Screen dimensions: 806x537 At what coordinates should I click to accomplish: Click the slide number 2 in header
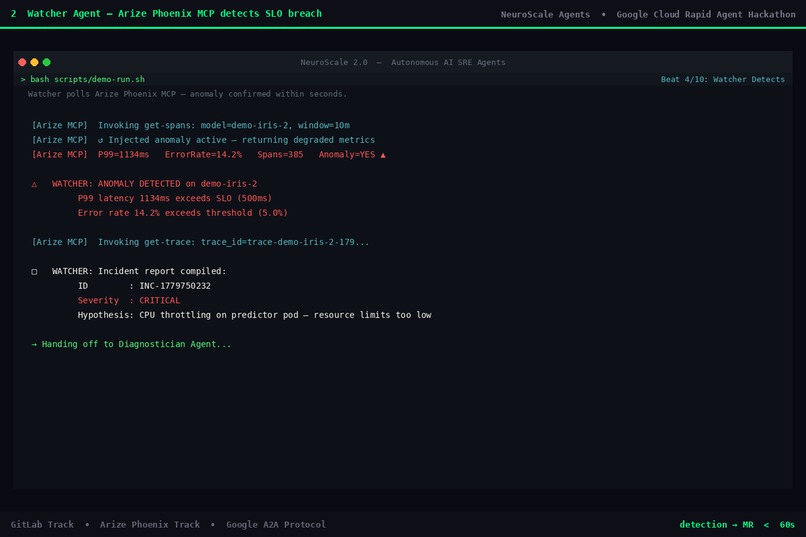pos(13,14)
